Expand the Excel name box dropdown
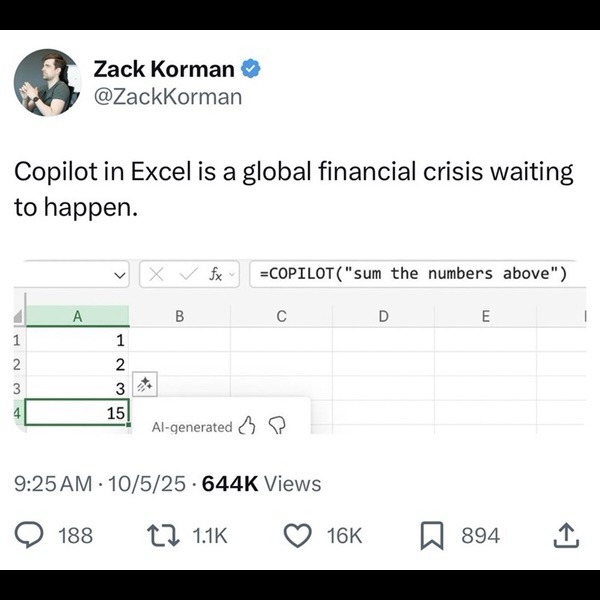This screenshot has height=600, width=600. pyautogui.click(x=119, y=274)
